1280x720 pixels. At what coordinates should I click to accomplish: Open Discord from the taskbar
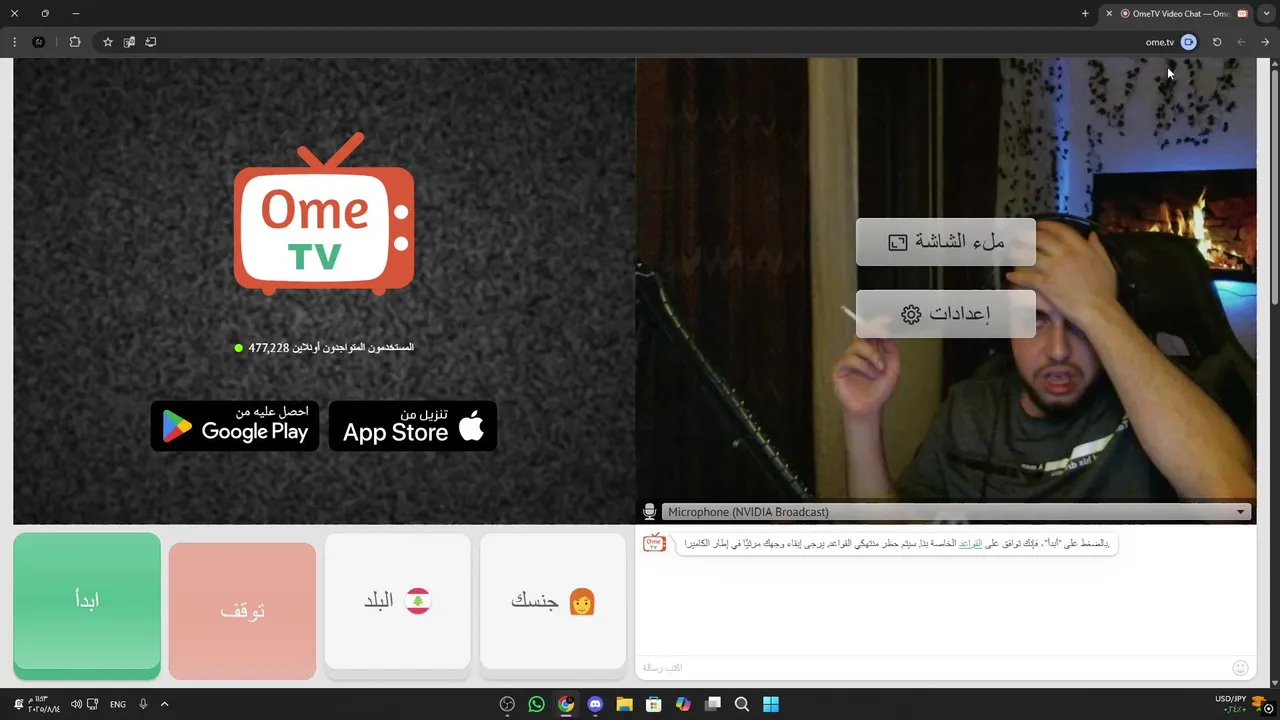pos(595,704)
